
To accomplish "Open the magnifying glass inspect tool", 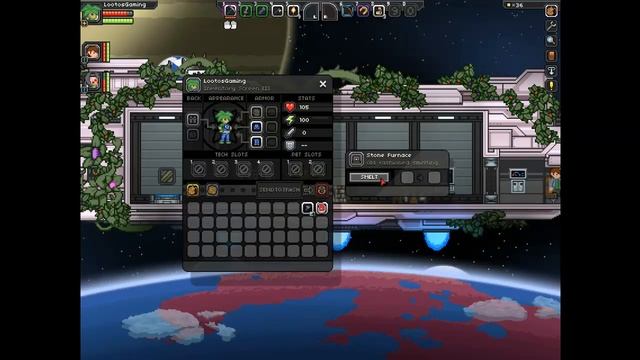I will (x=551, y=40).
